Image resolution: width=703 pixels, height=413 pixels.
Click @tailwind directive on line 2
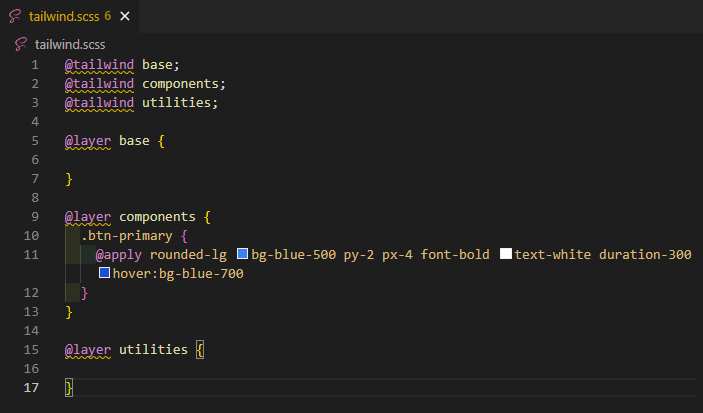(x=100, y=84)
